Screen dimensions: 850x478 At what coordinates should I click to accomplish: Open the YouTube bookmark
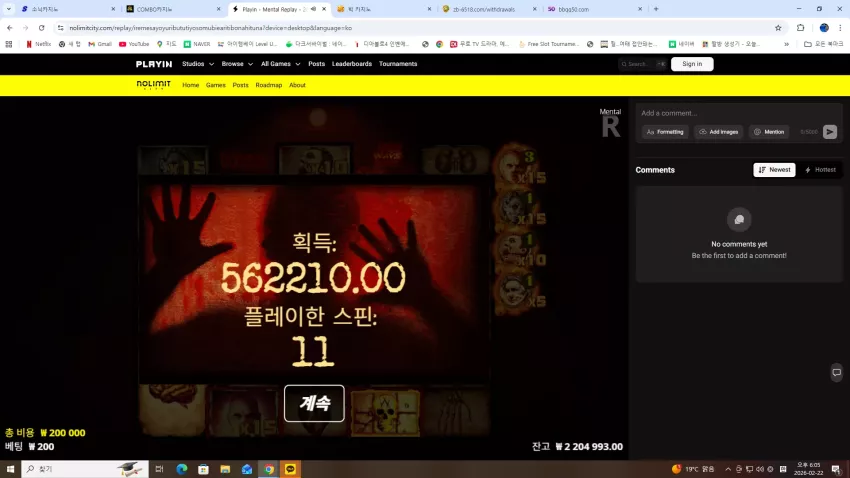(x=134, y=44)
